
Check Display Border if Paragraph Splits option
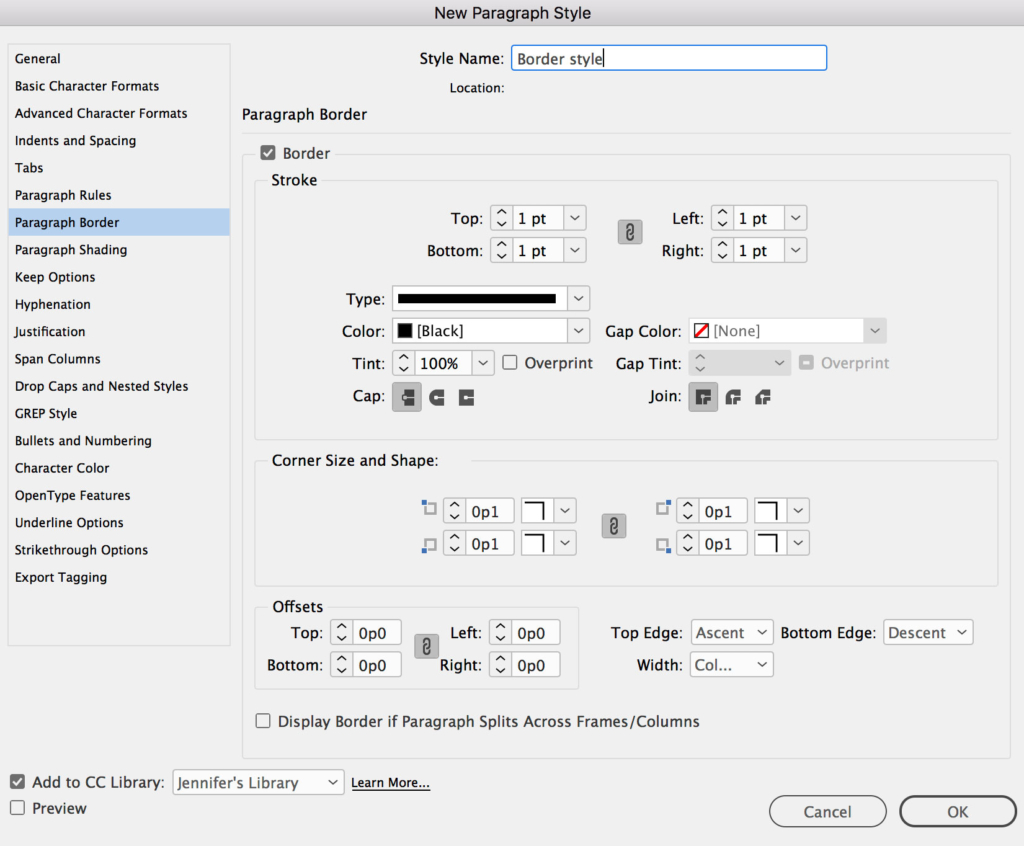(x=263, y=720)
